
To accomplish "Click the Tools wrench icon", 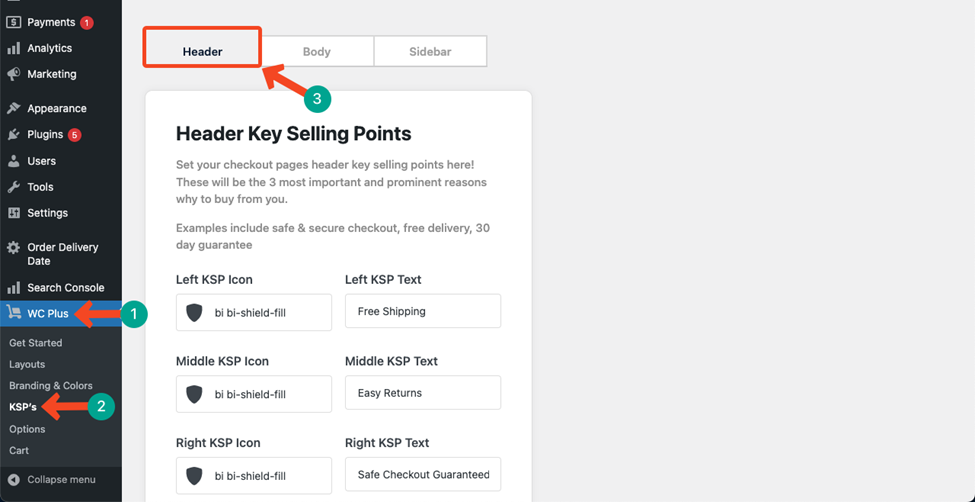I will tap(13, 187).
